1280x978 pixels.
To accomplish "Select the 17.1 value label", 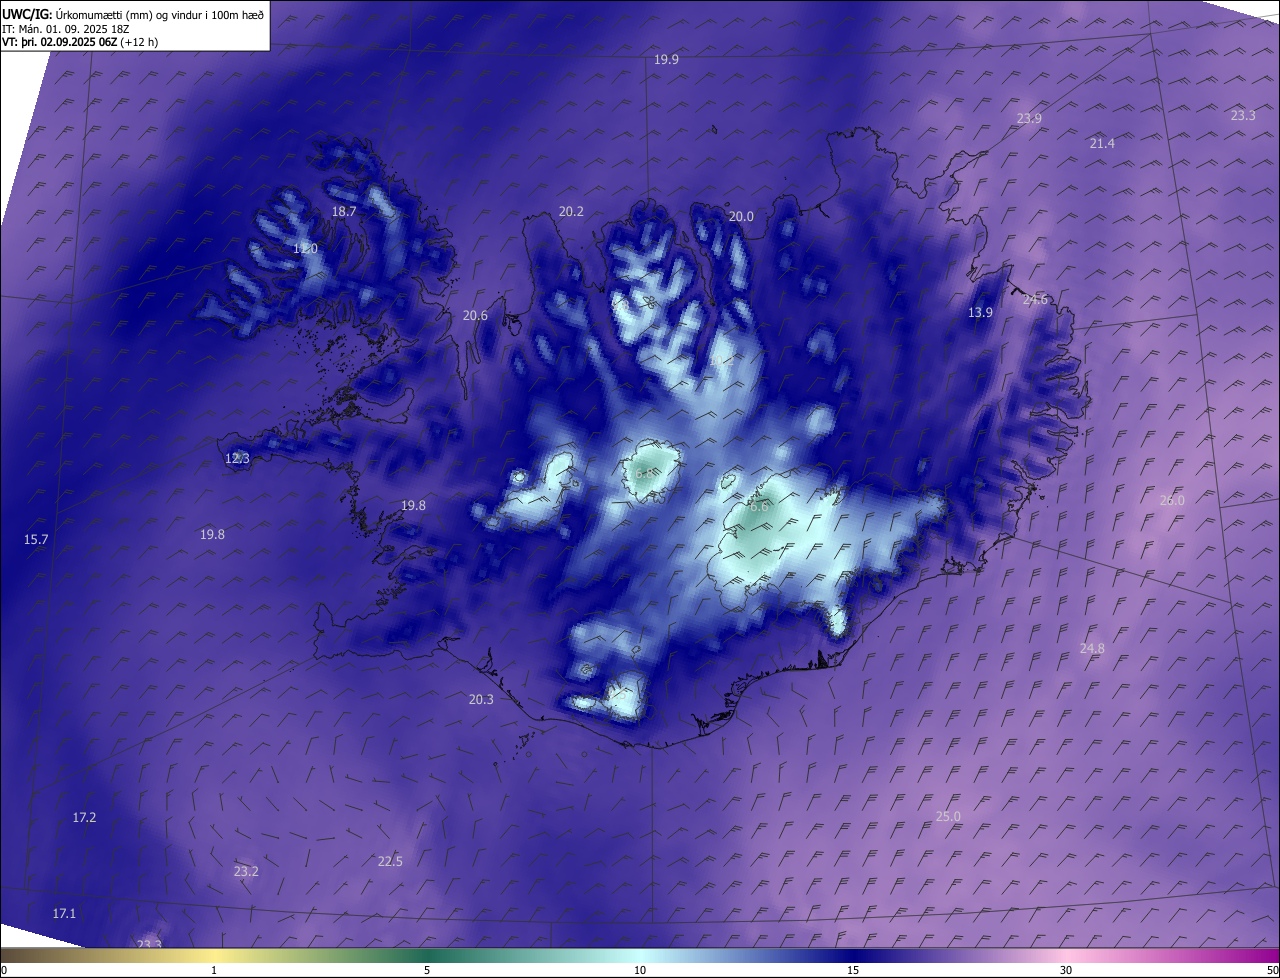I will 64,914.
